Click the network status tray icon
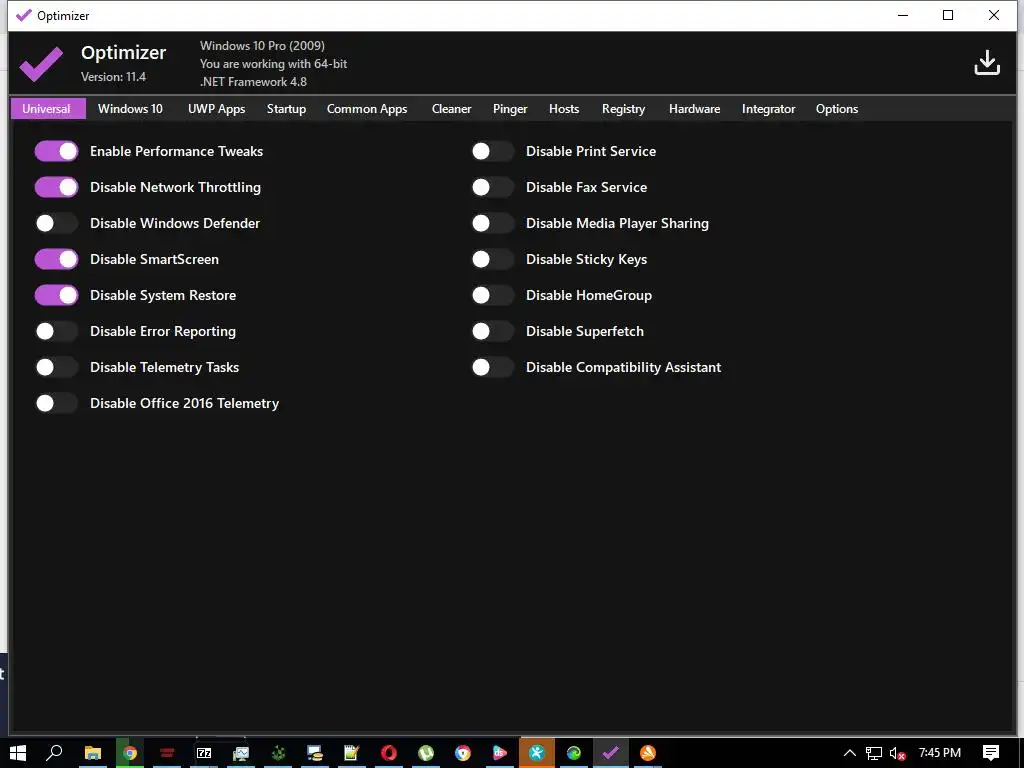 coord(874,754)
